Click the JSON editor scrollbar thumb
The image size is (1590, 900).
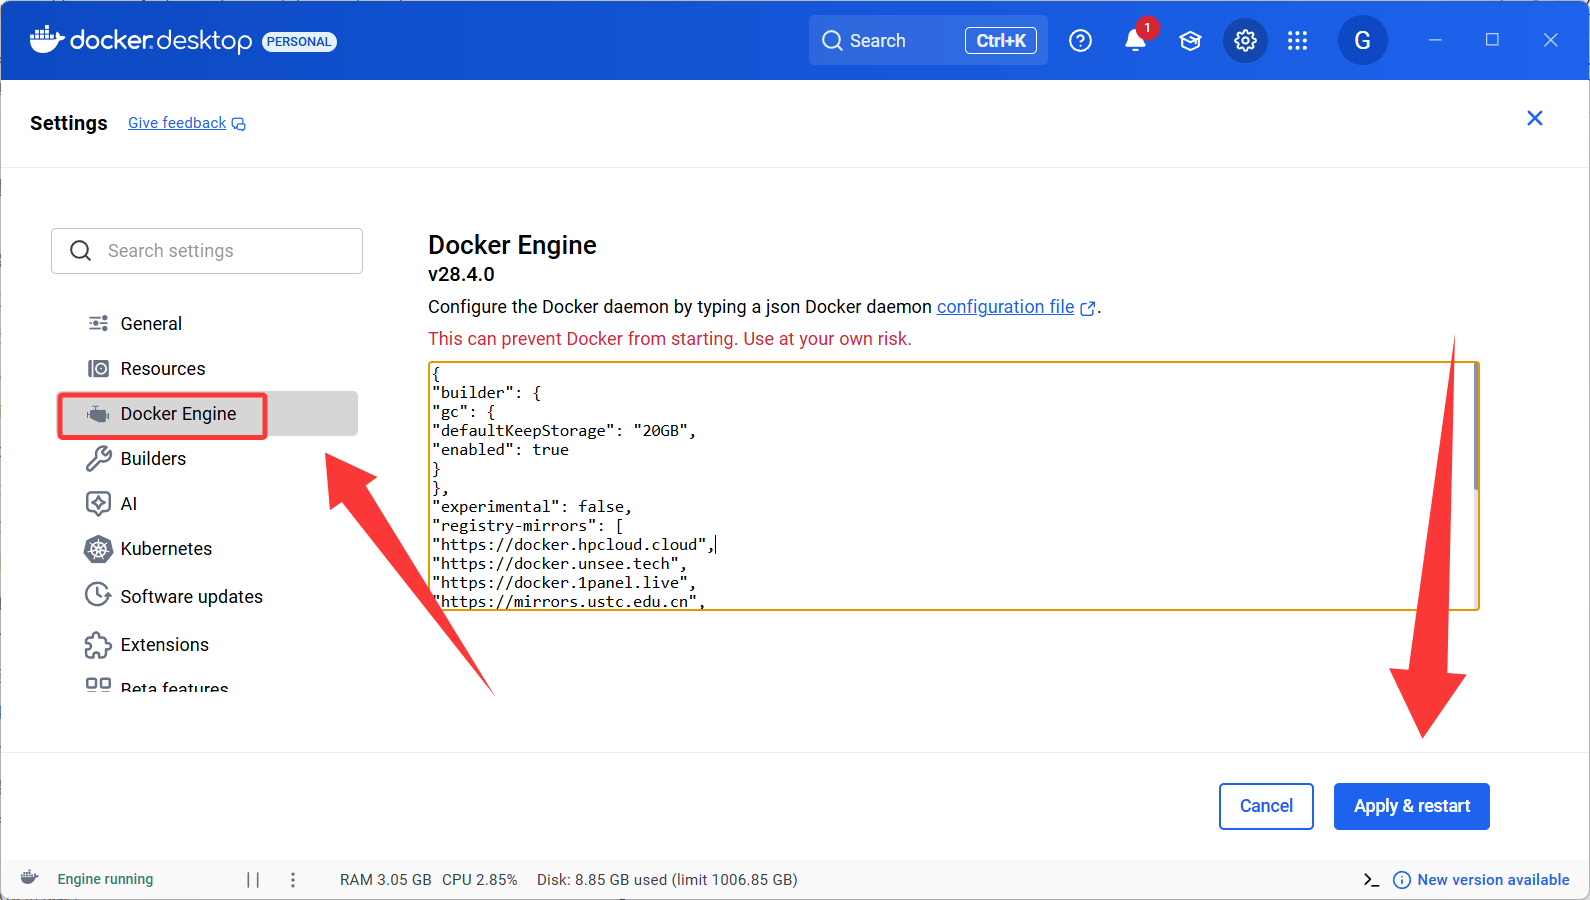(x=1475, y=427)
